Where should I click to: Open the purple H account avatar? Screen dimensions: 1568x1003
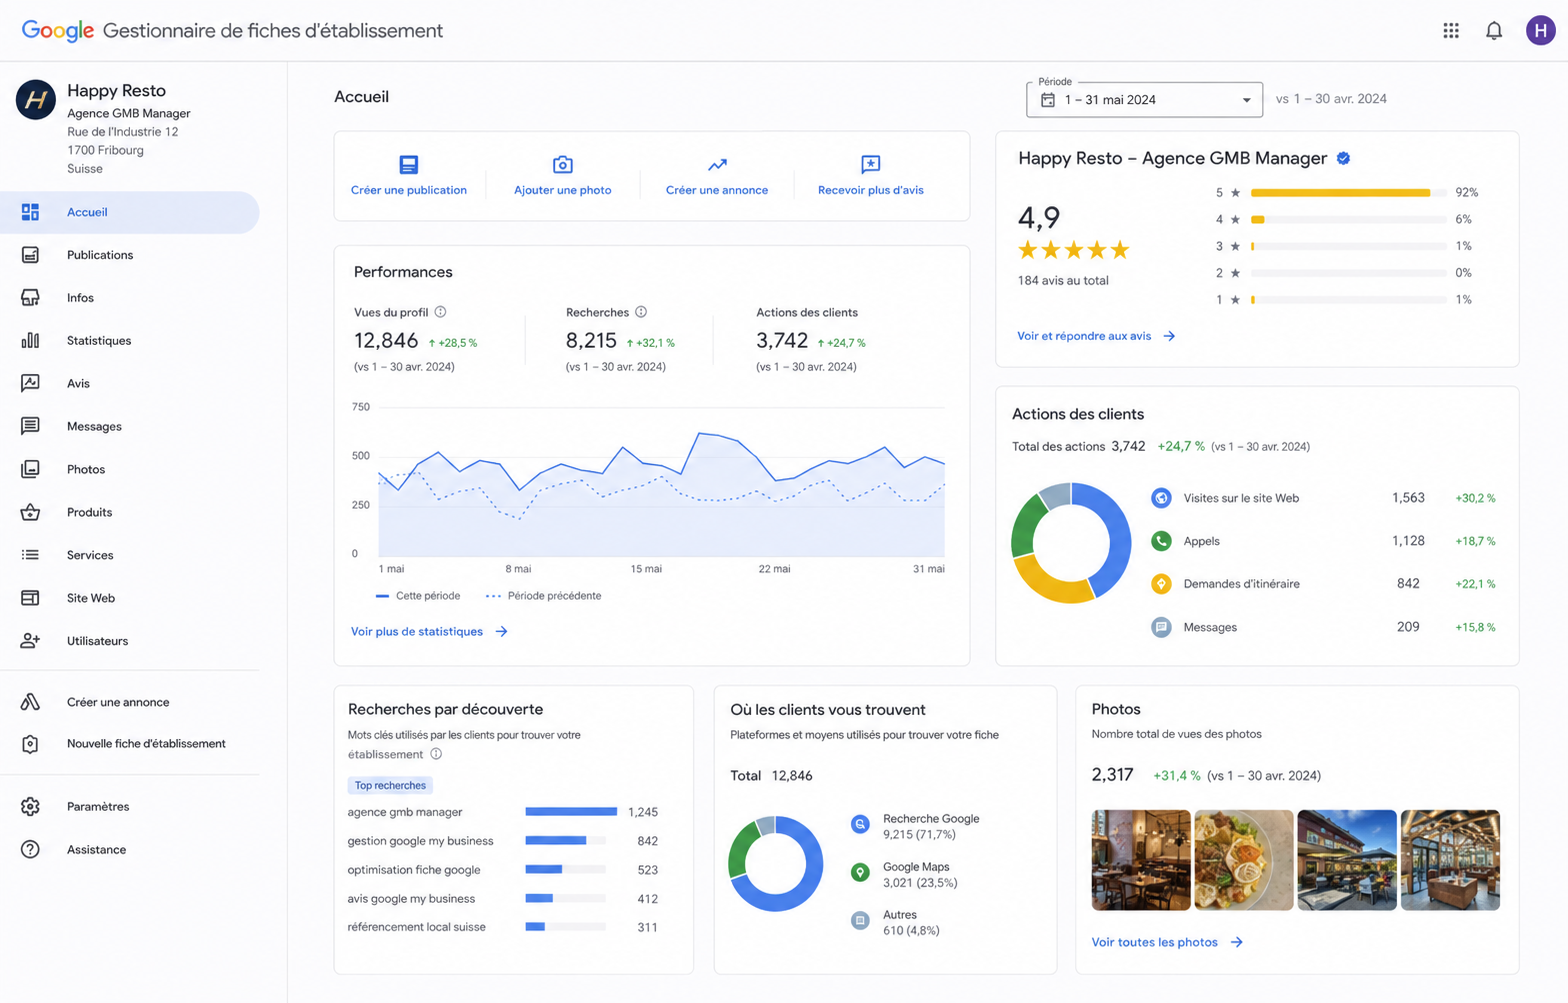[x=1540, y=31]
